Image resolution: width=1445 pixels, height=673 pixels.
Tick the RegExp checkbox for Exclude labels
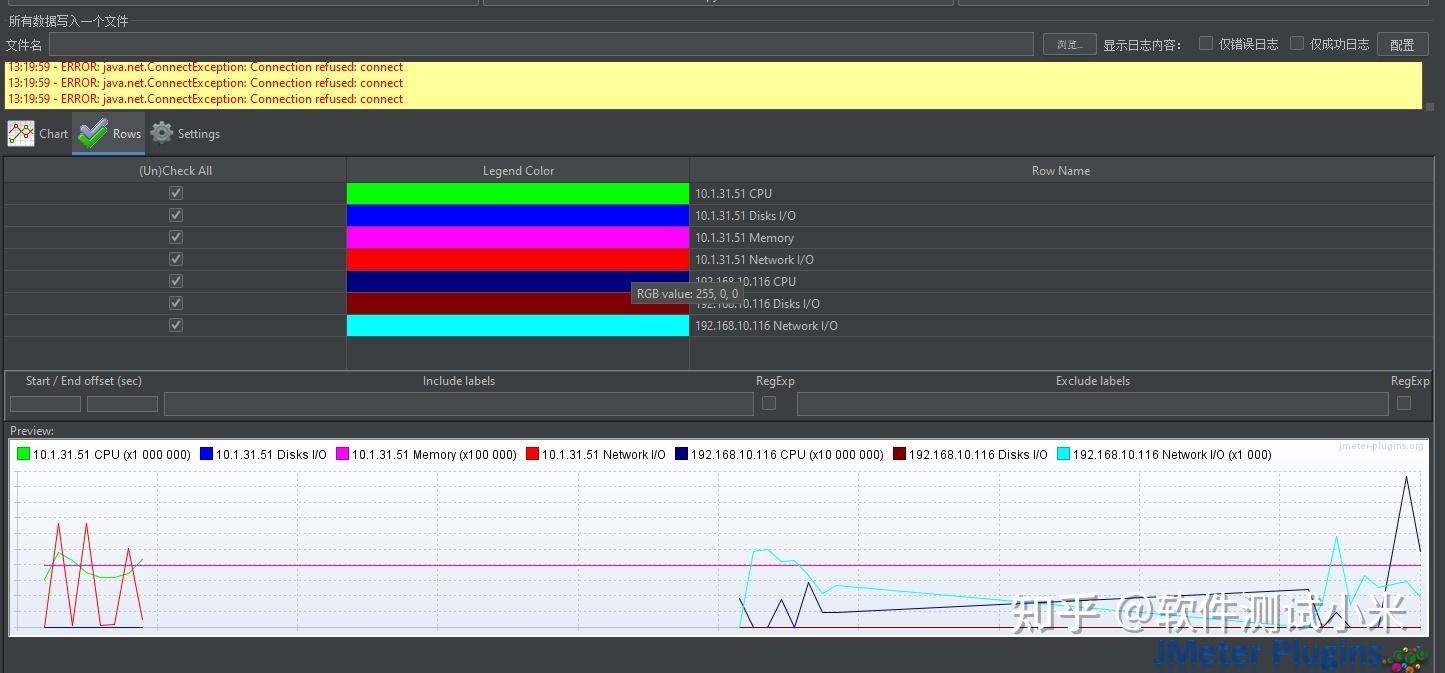click(1404, 403)
